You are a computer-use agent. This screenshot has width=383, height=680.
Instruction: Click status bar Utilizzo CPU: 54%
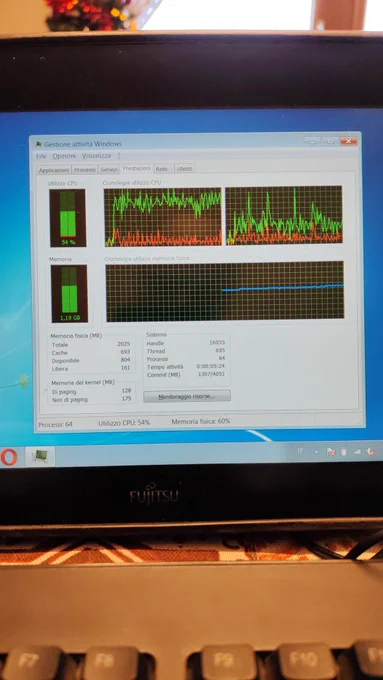[124, 423]
